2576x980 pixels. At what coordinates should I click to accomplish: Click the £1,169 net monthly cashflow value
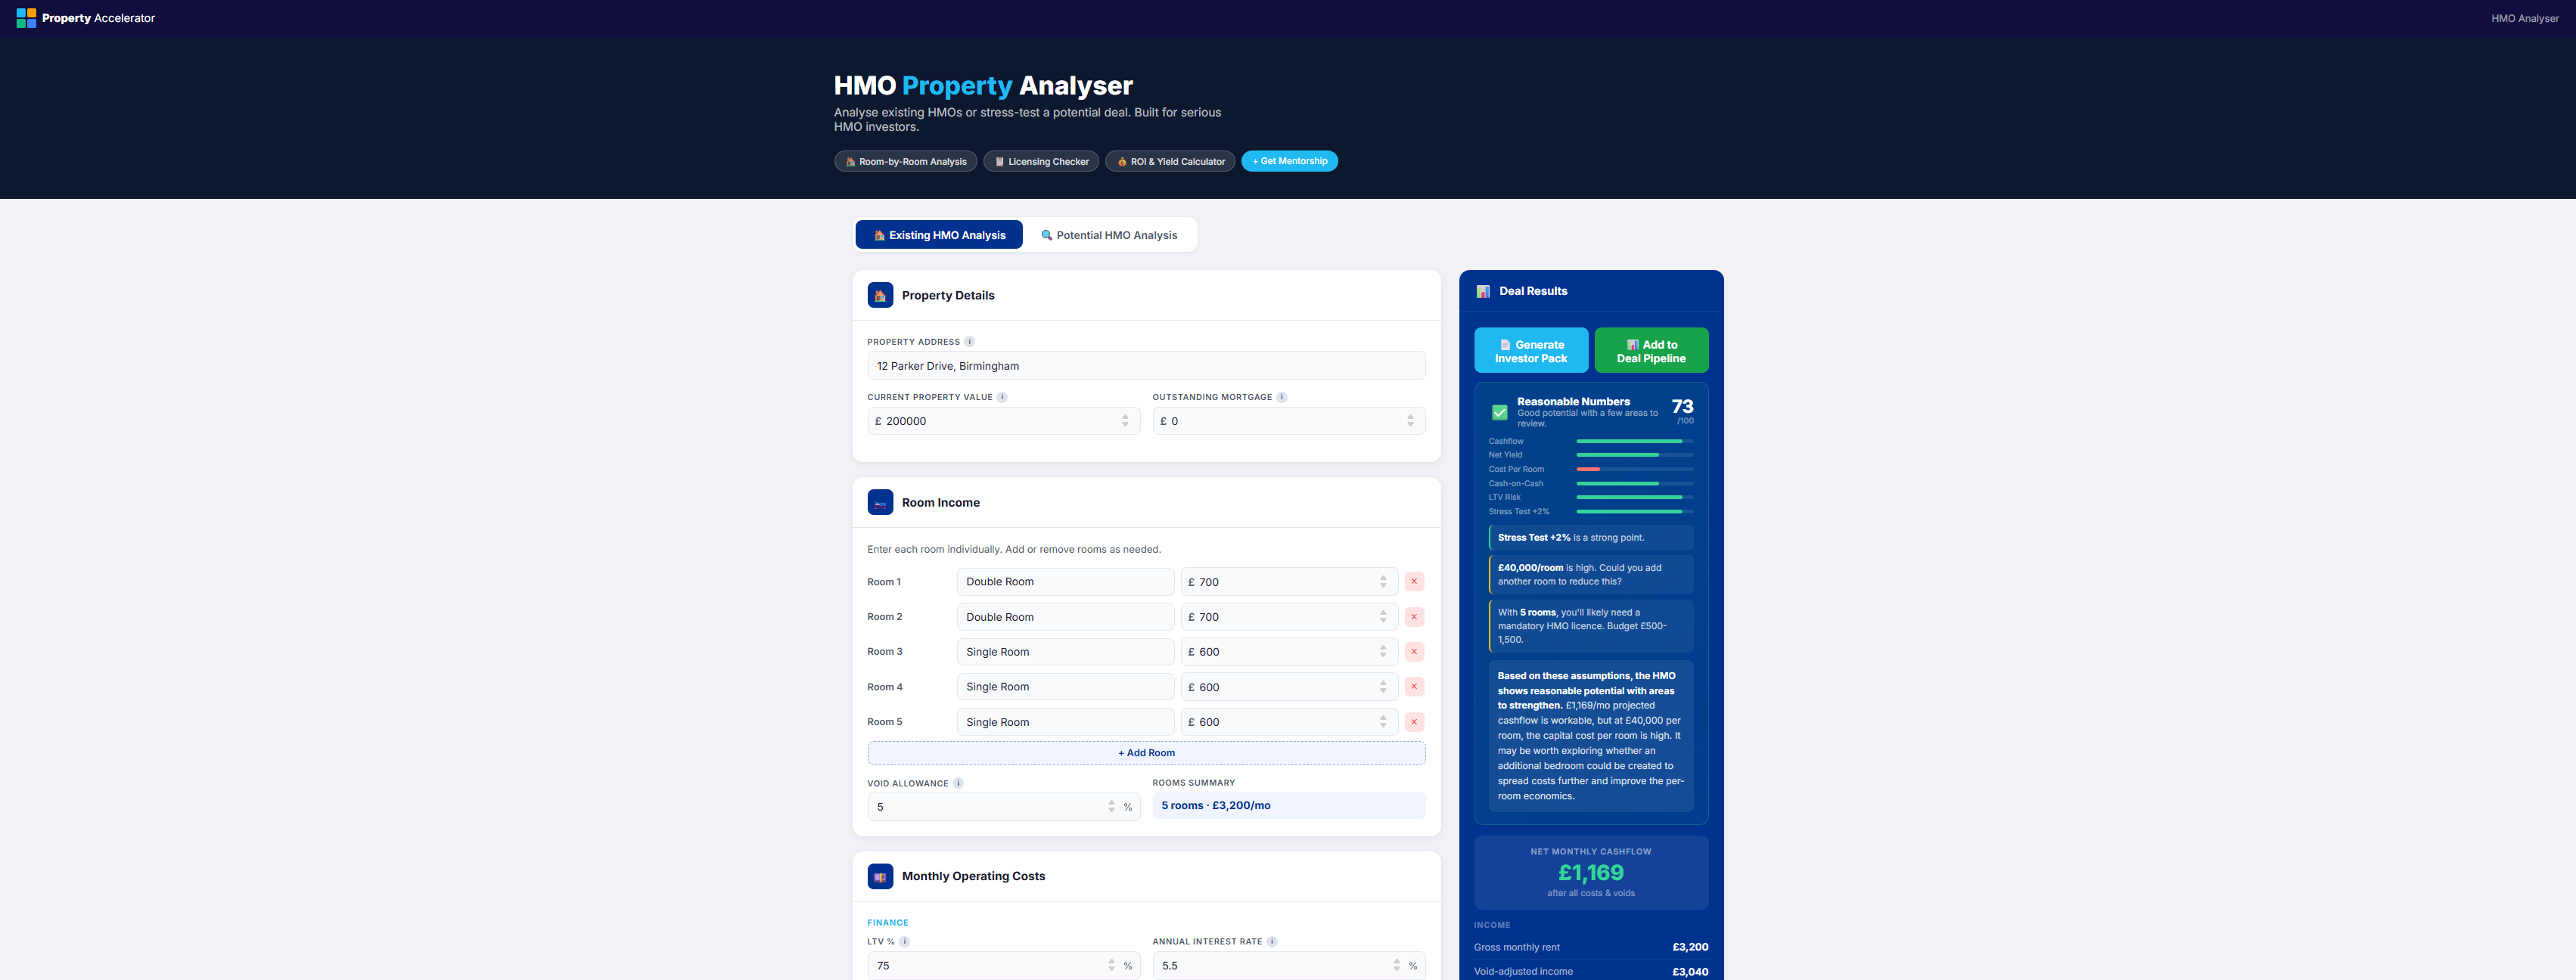(1590, 873)
